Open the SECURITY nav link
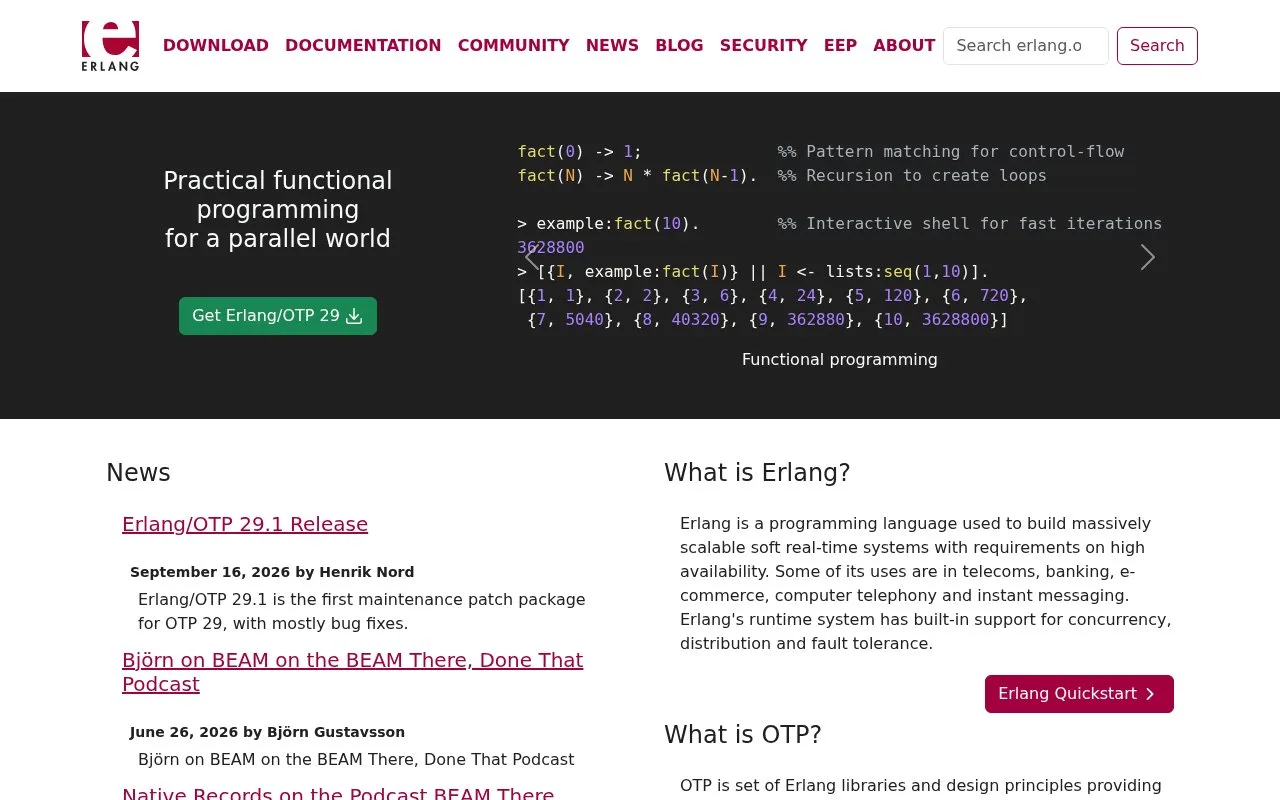 [x=764, y=45]
